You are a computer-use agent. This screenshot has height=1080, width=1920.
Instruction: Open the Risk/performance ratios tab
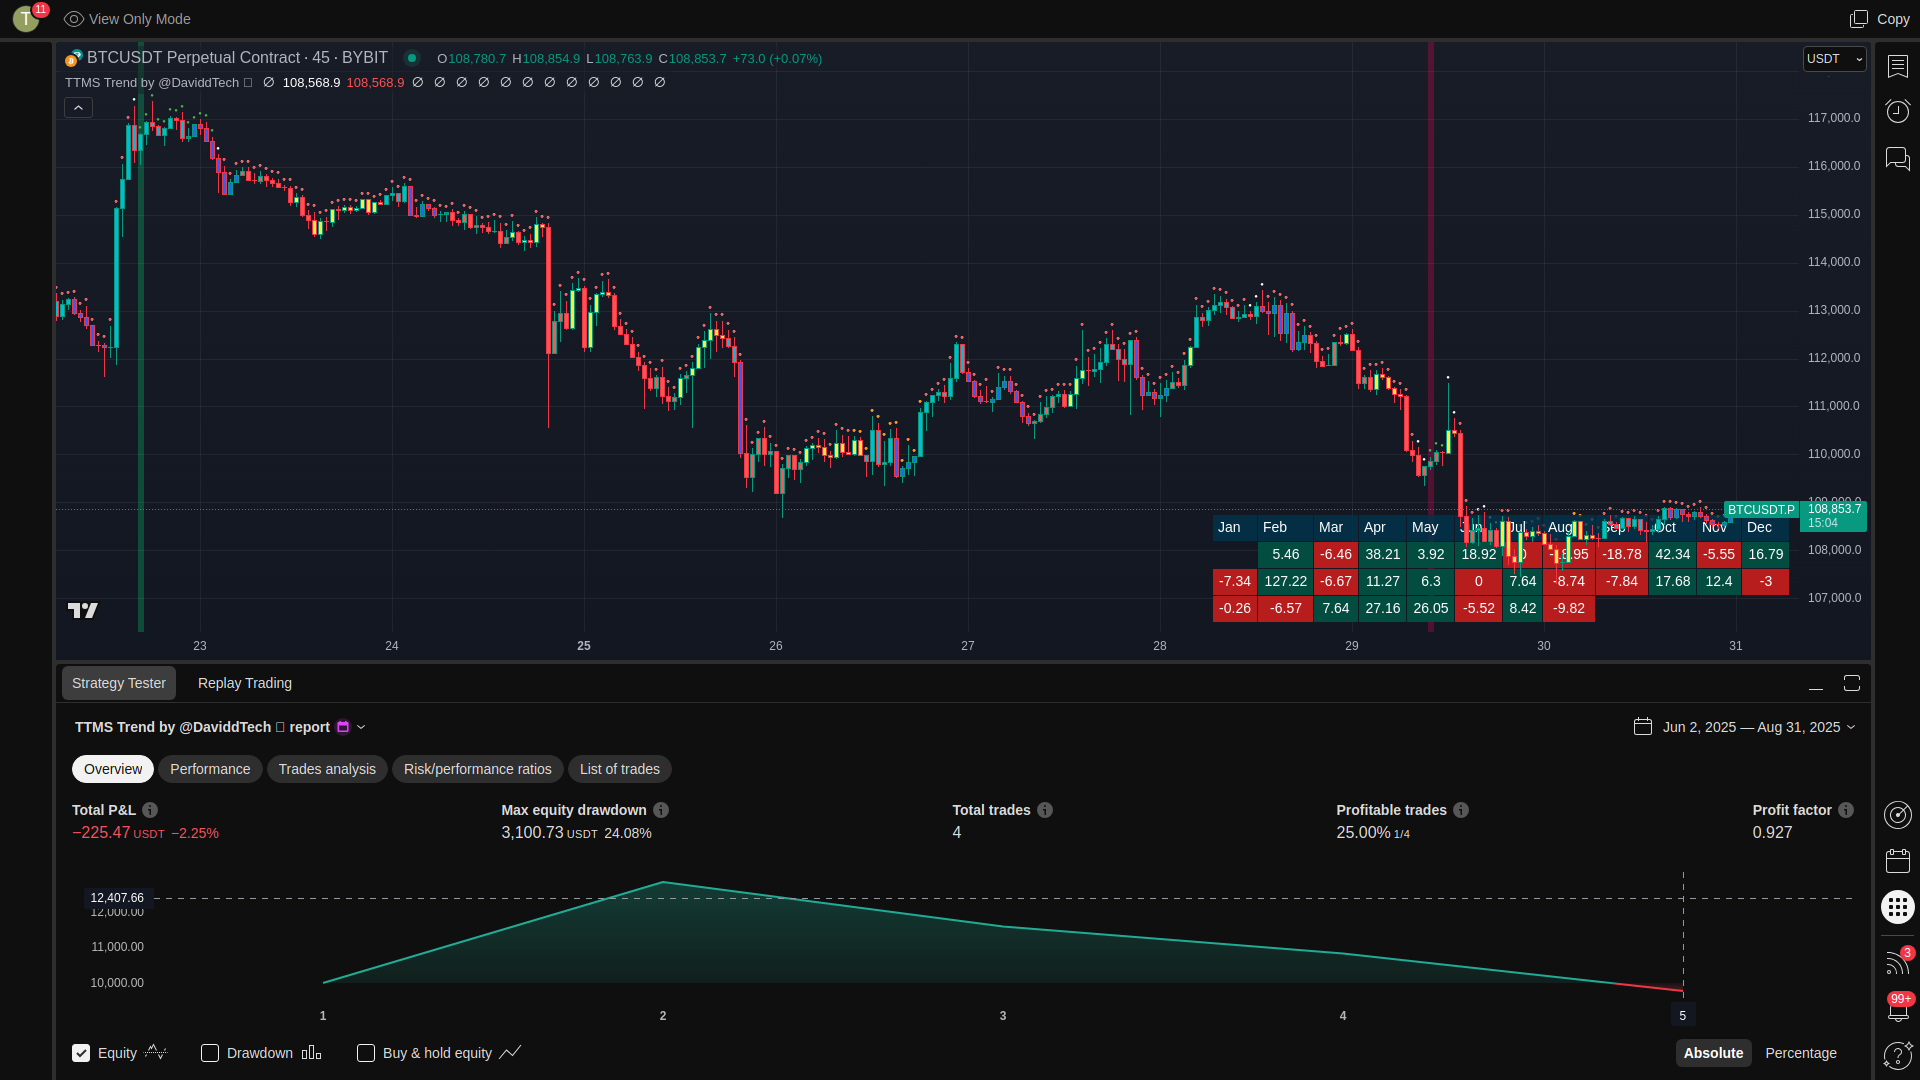[478, 769]
